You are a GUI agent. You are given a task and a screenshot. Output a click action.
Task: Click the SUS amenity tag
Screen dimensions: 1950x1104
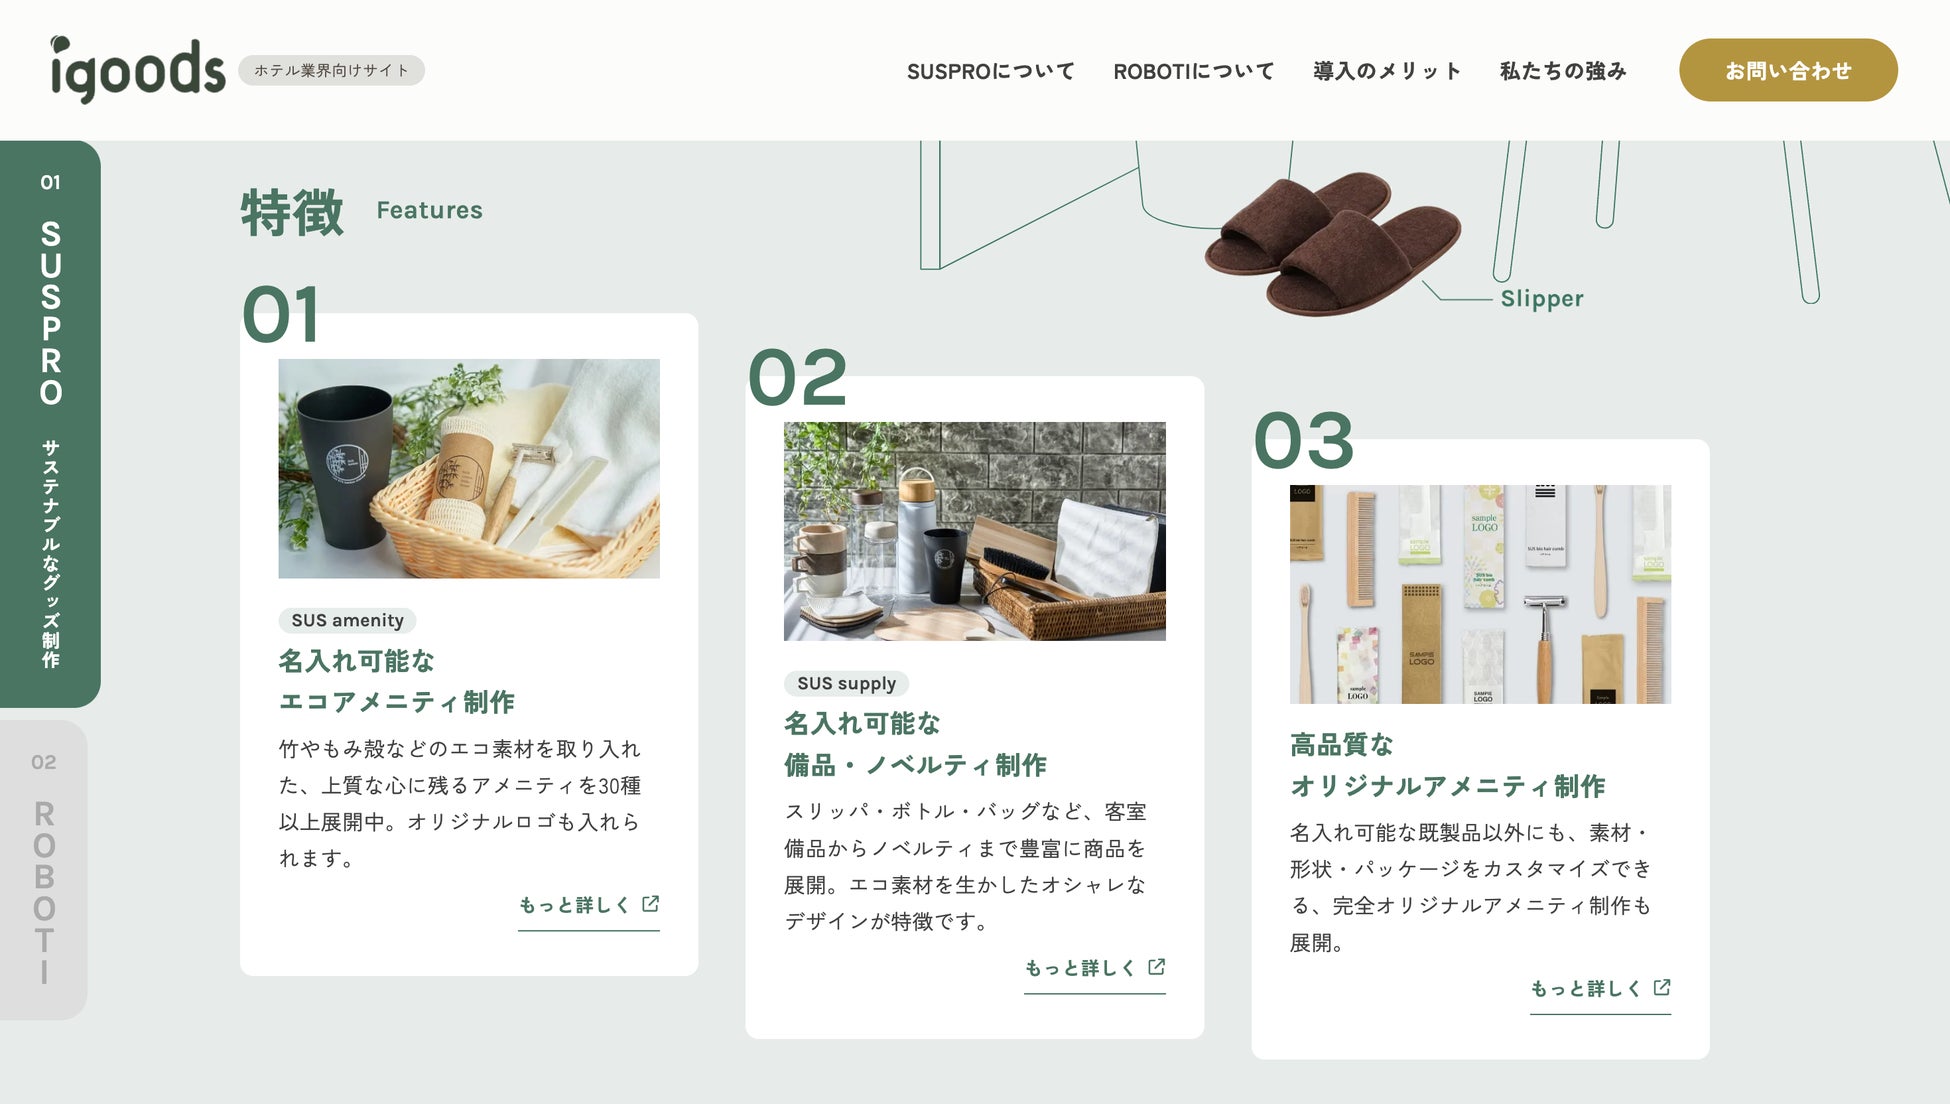(347, 620)
